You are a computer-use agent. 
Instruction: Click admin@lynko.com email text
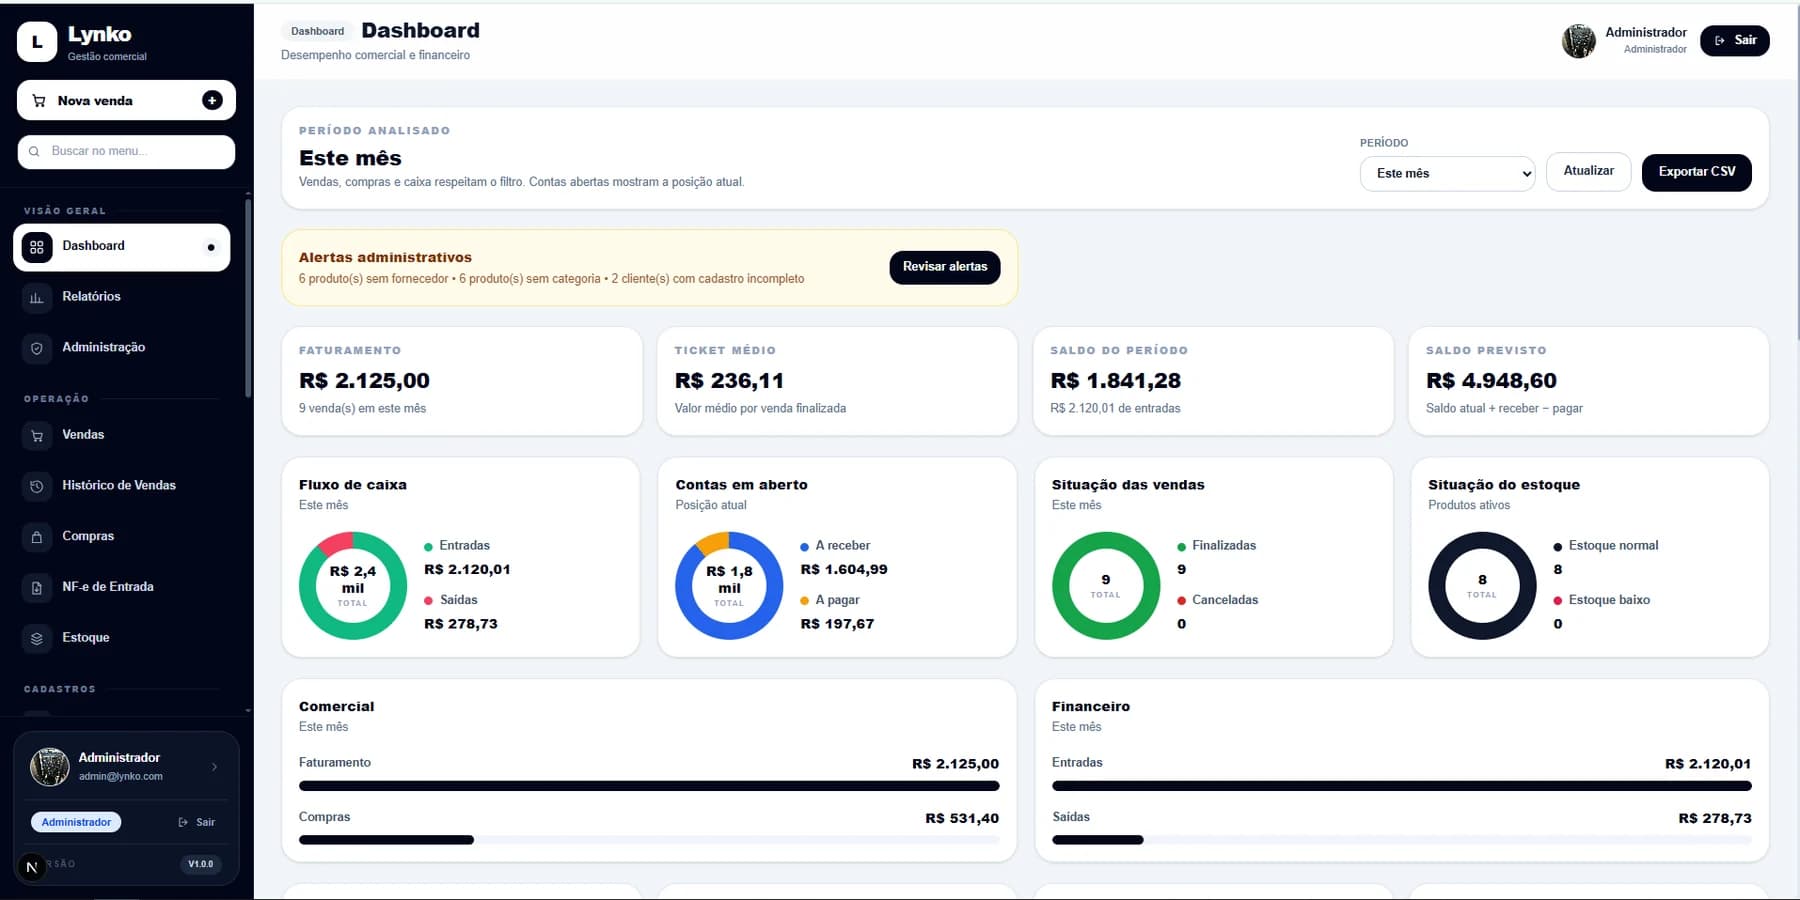(121, 776)
